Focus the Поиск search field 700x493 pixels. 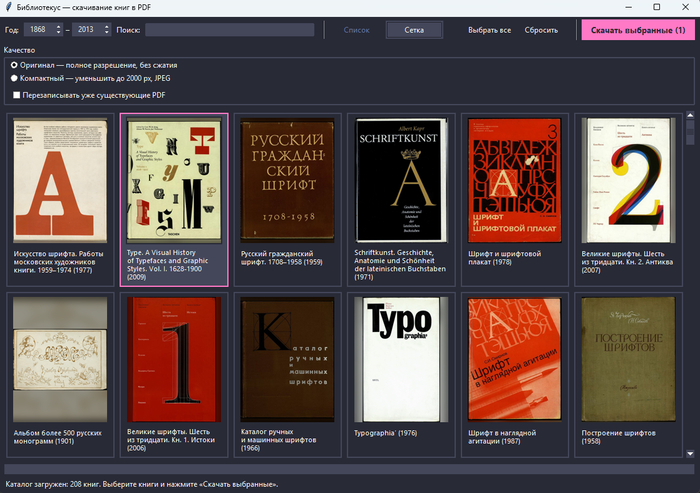click(x=229, y=30)
